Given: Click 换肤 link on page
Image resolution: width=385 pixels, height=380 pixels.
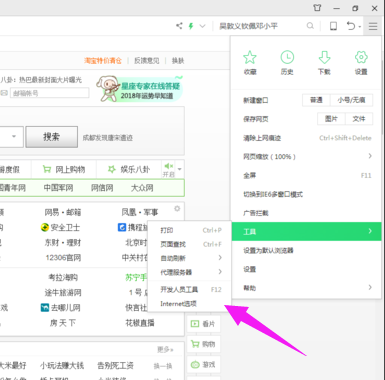Looking at the screenshot, I should pyautogui.click(x=178, y=61).
